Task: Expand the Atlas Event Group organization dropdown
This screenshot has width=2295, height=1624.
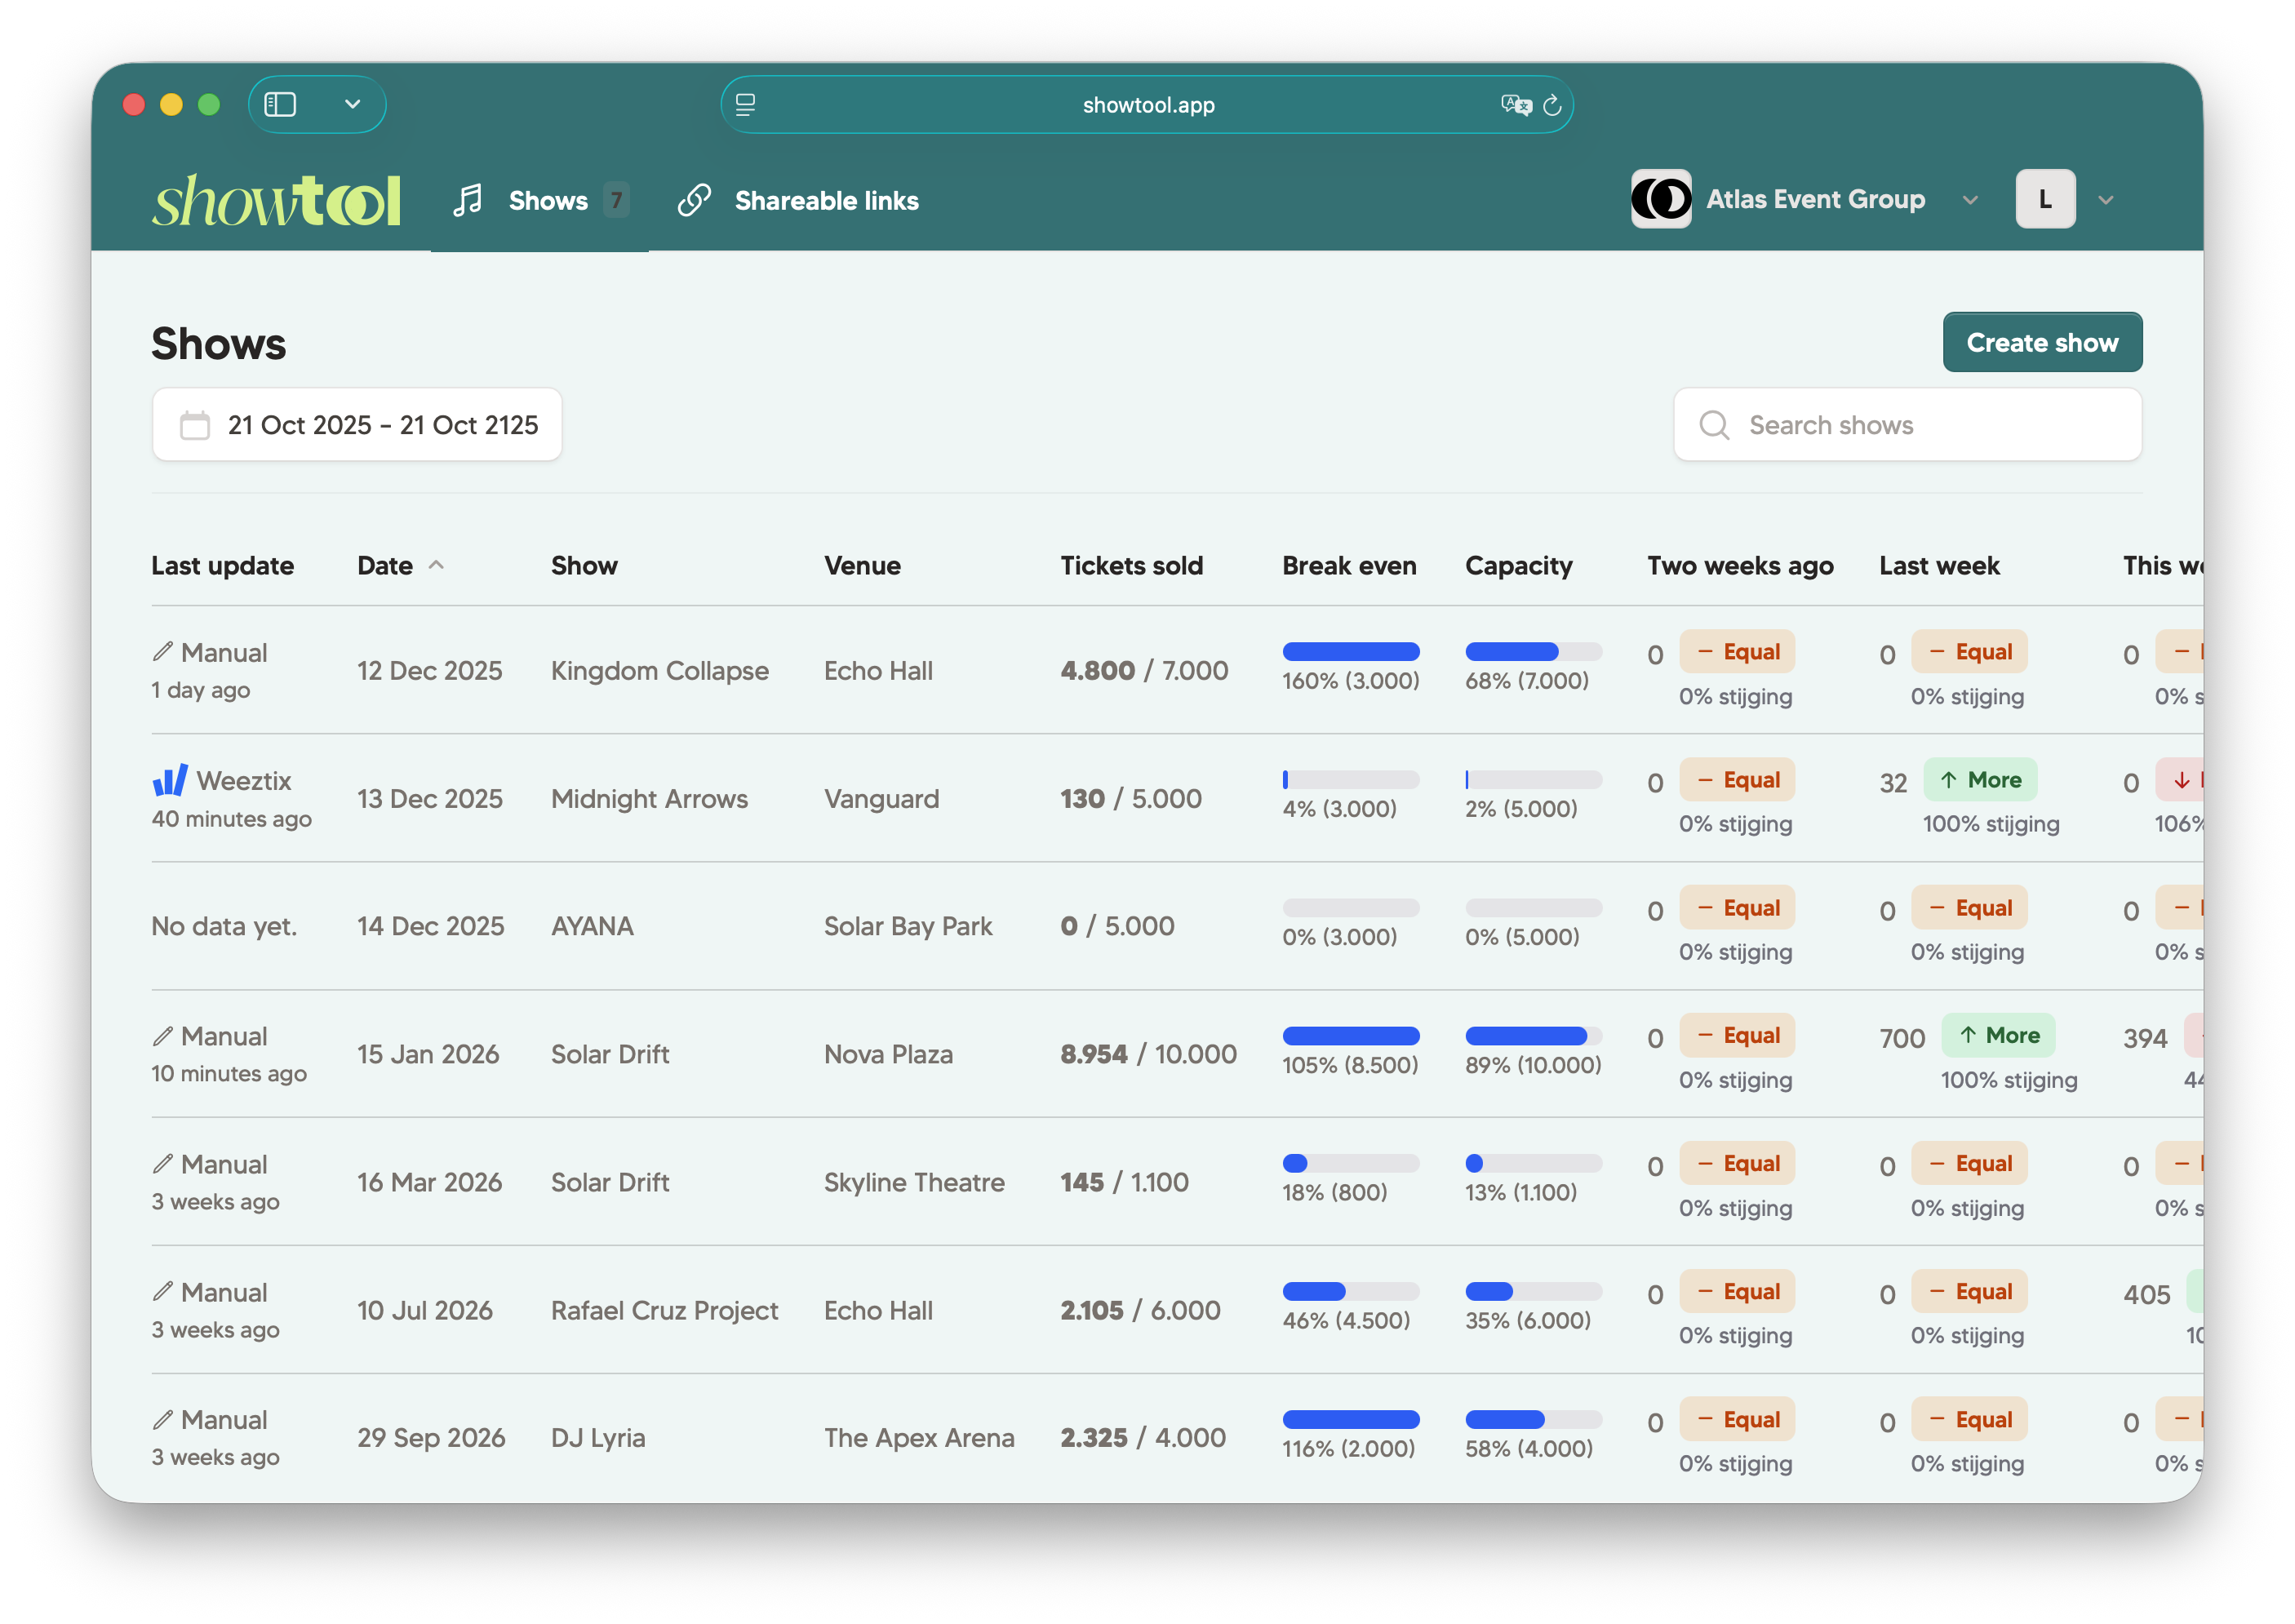Action: coord(1969,200)
